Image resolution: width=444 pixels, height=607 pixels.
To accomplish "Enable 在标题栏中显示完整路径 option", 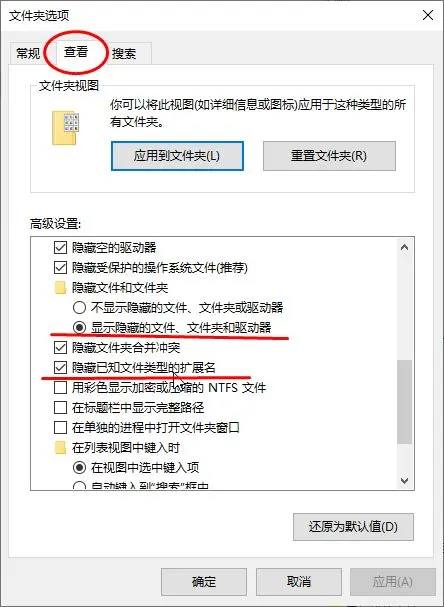I will 60,408.
